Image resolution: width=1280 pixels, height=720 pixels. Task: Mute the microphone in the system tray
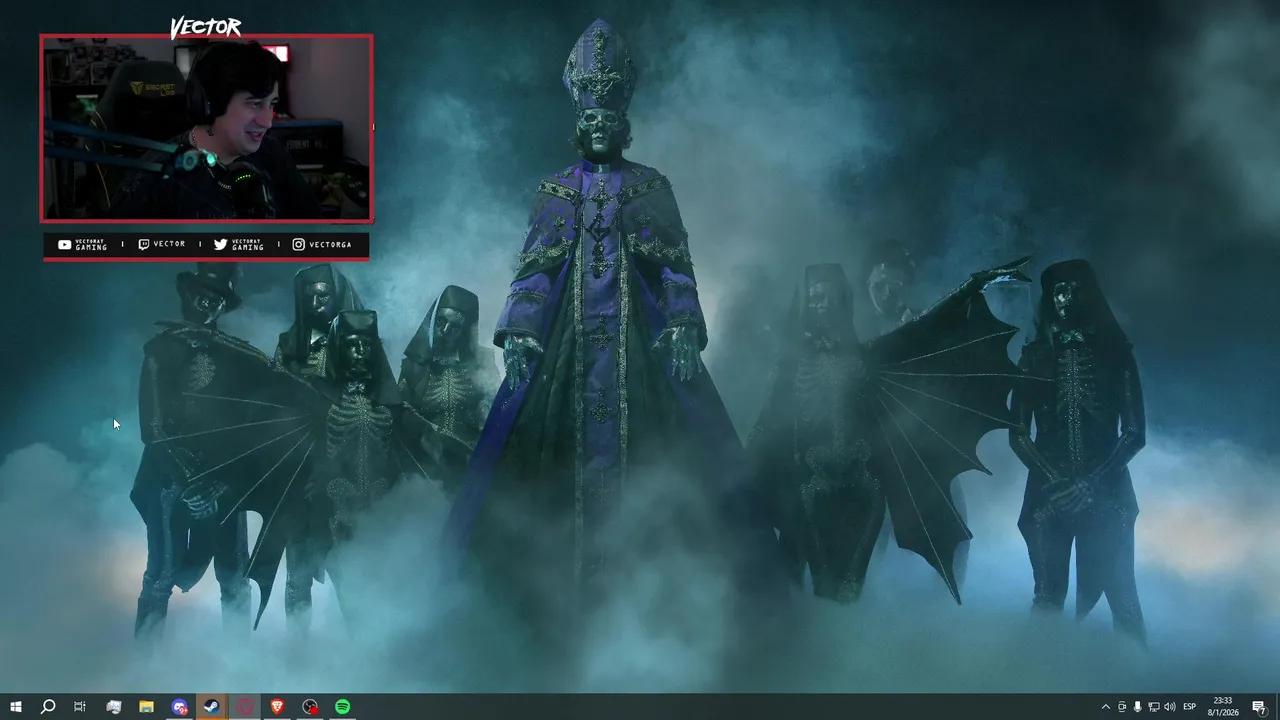coord(1138,706)
